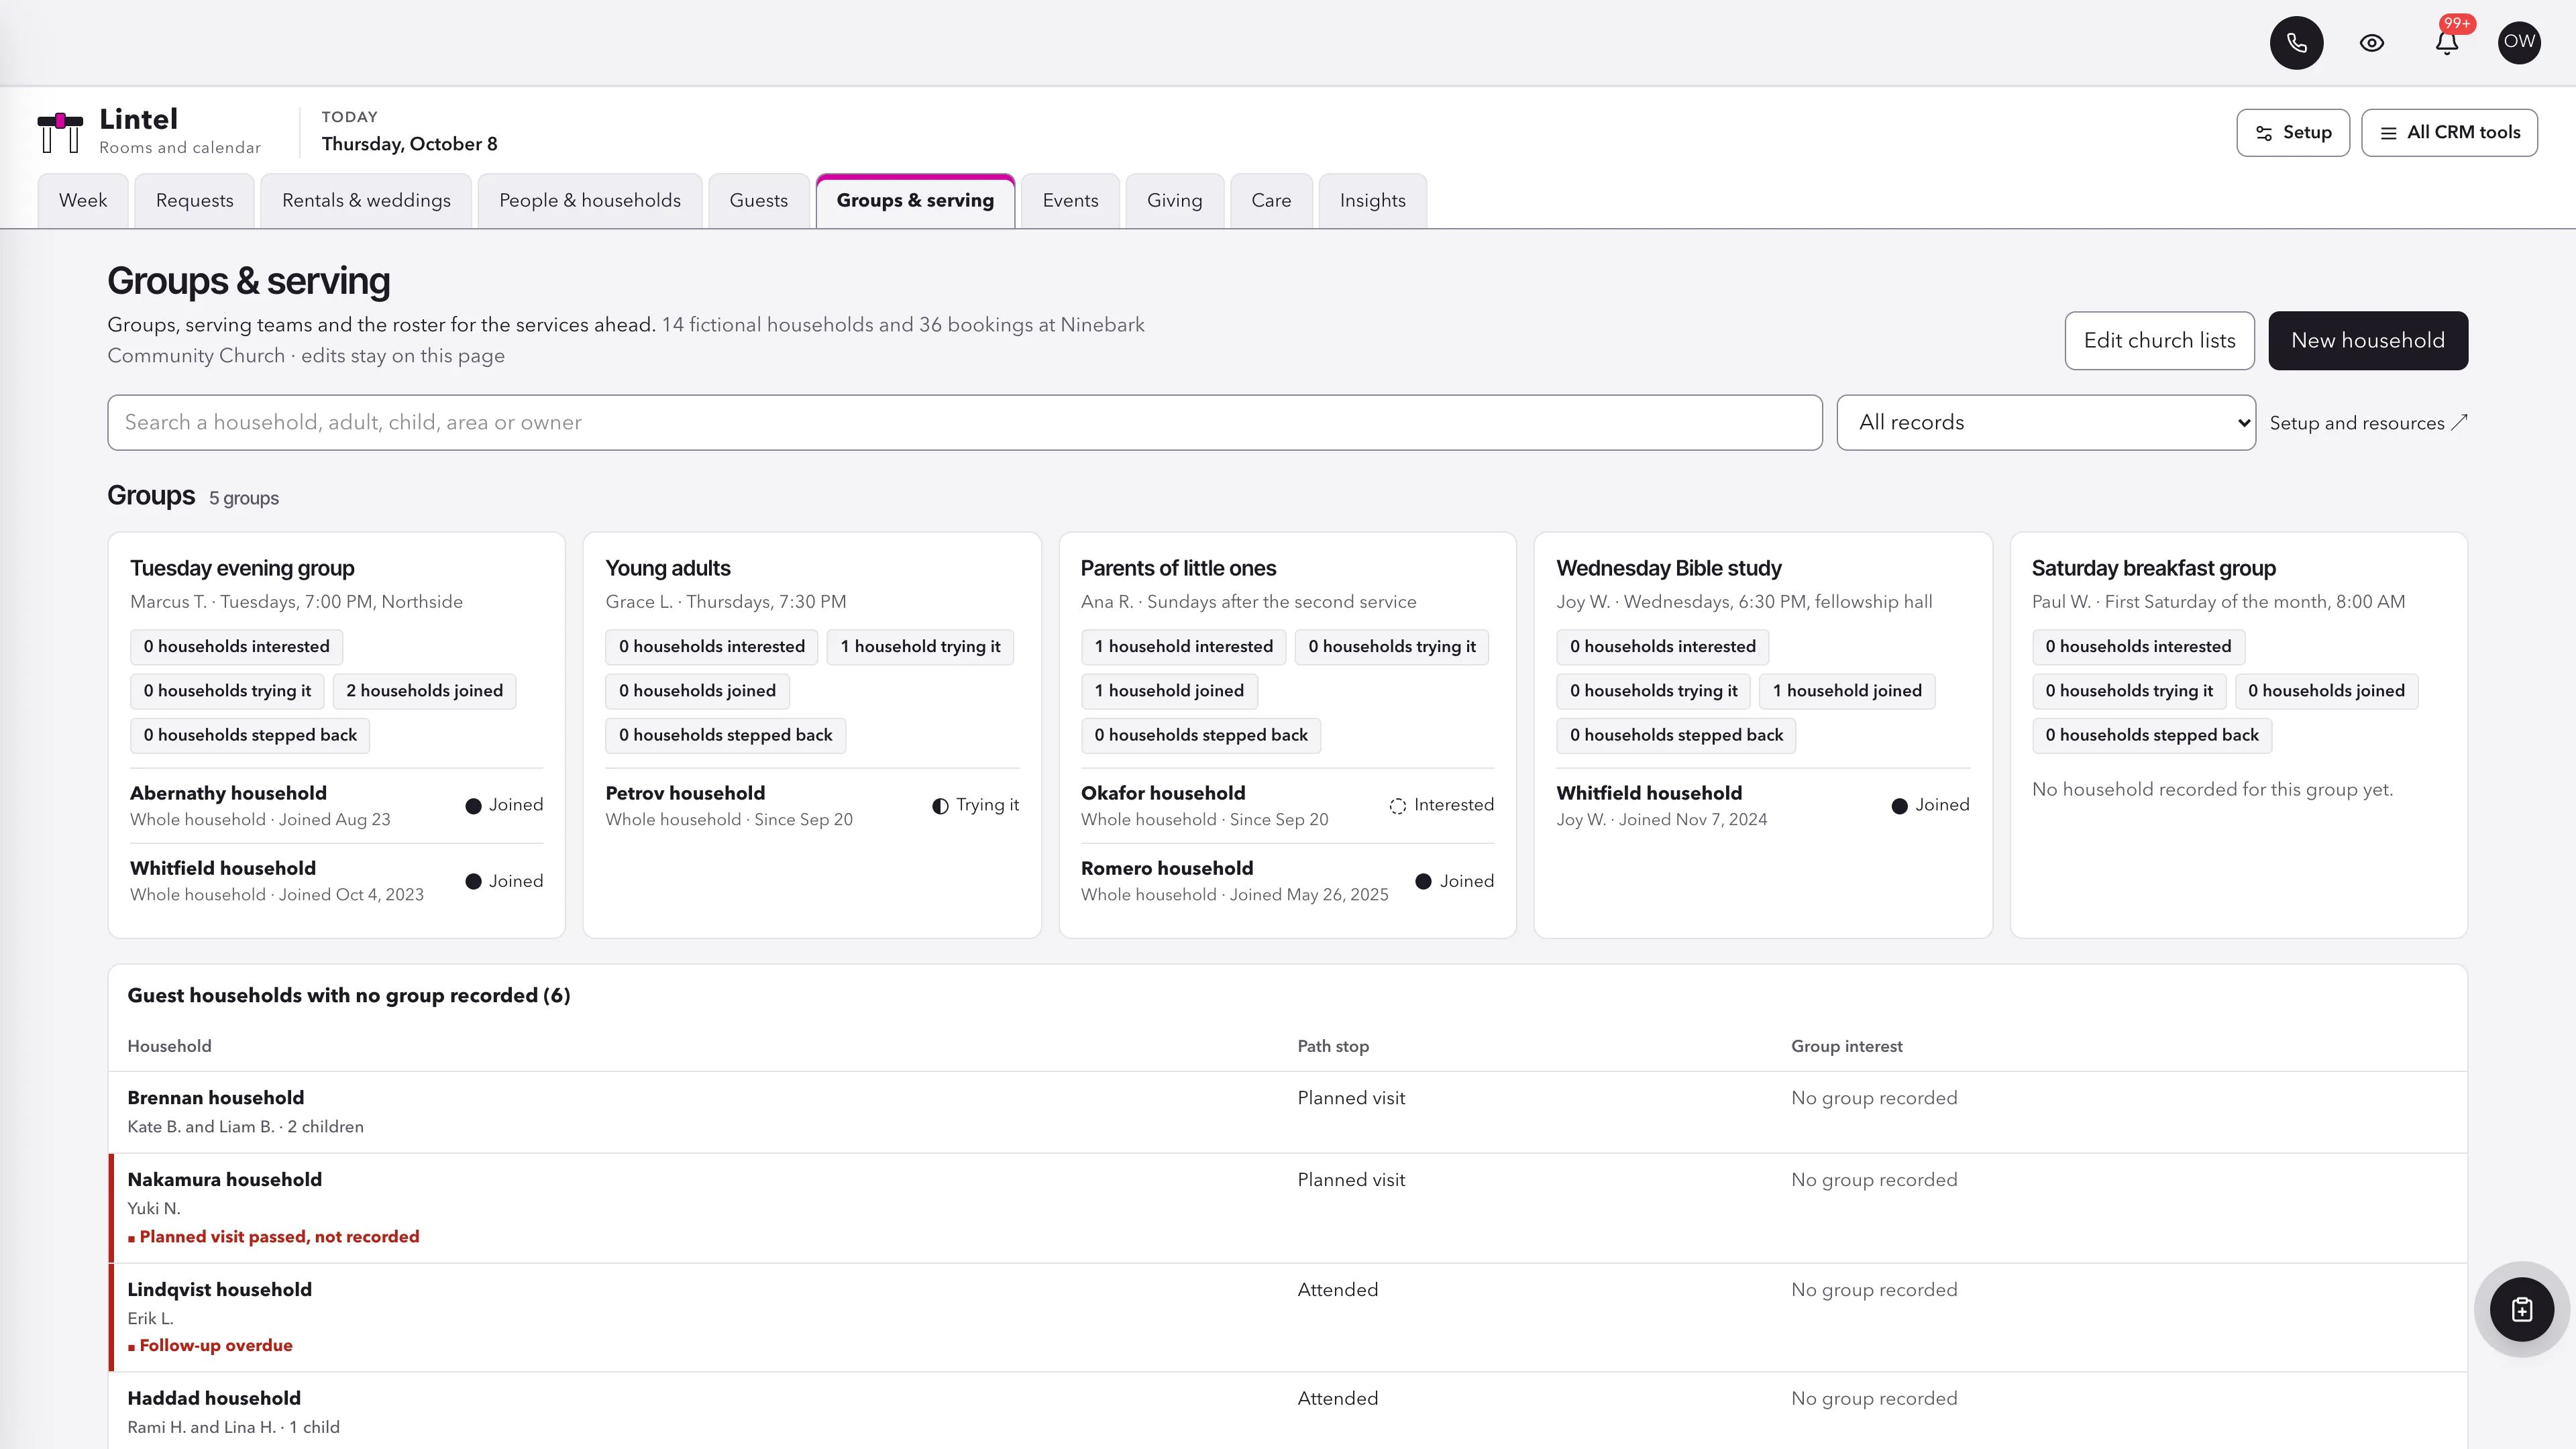2576x1449 pixels.
Task: Open the Haddad household row
Action: 1287,1411
